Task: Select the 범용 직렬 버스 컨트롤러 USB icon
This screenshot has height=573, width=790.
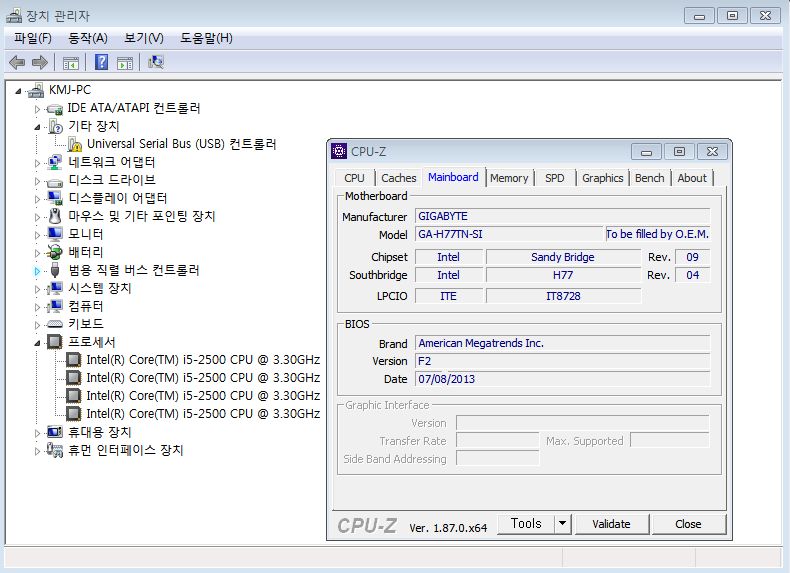Action: click(55, 270)
